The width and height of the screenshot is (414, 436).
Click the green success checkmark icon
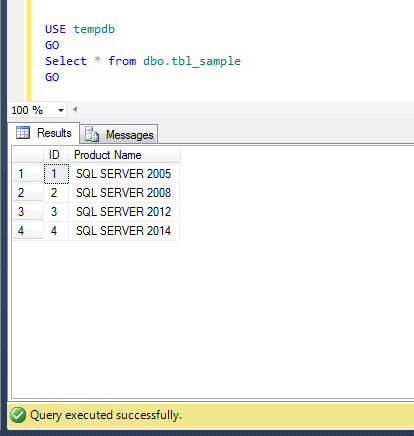tap(18, 415)
